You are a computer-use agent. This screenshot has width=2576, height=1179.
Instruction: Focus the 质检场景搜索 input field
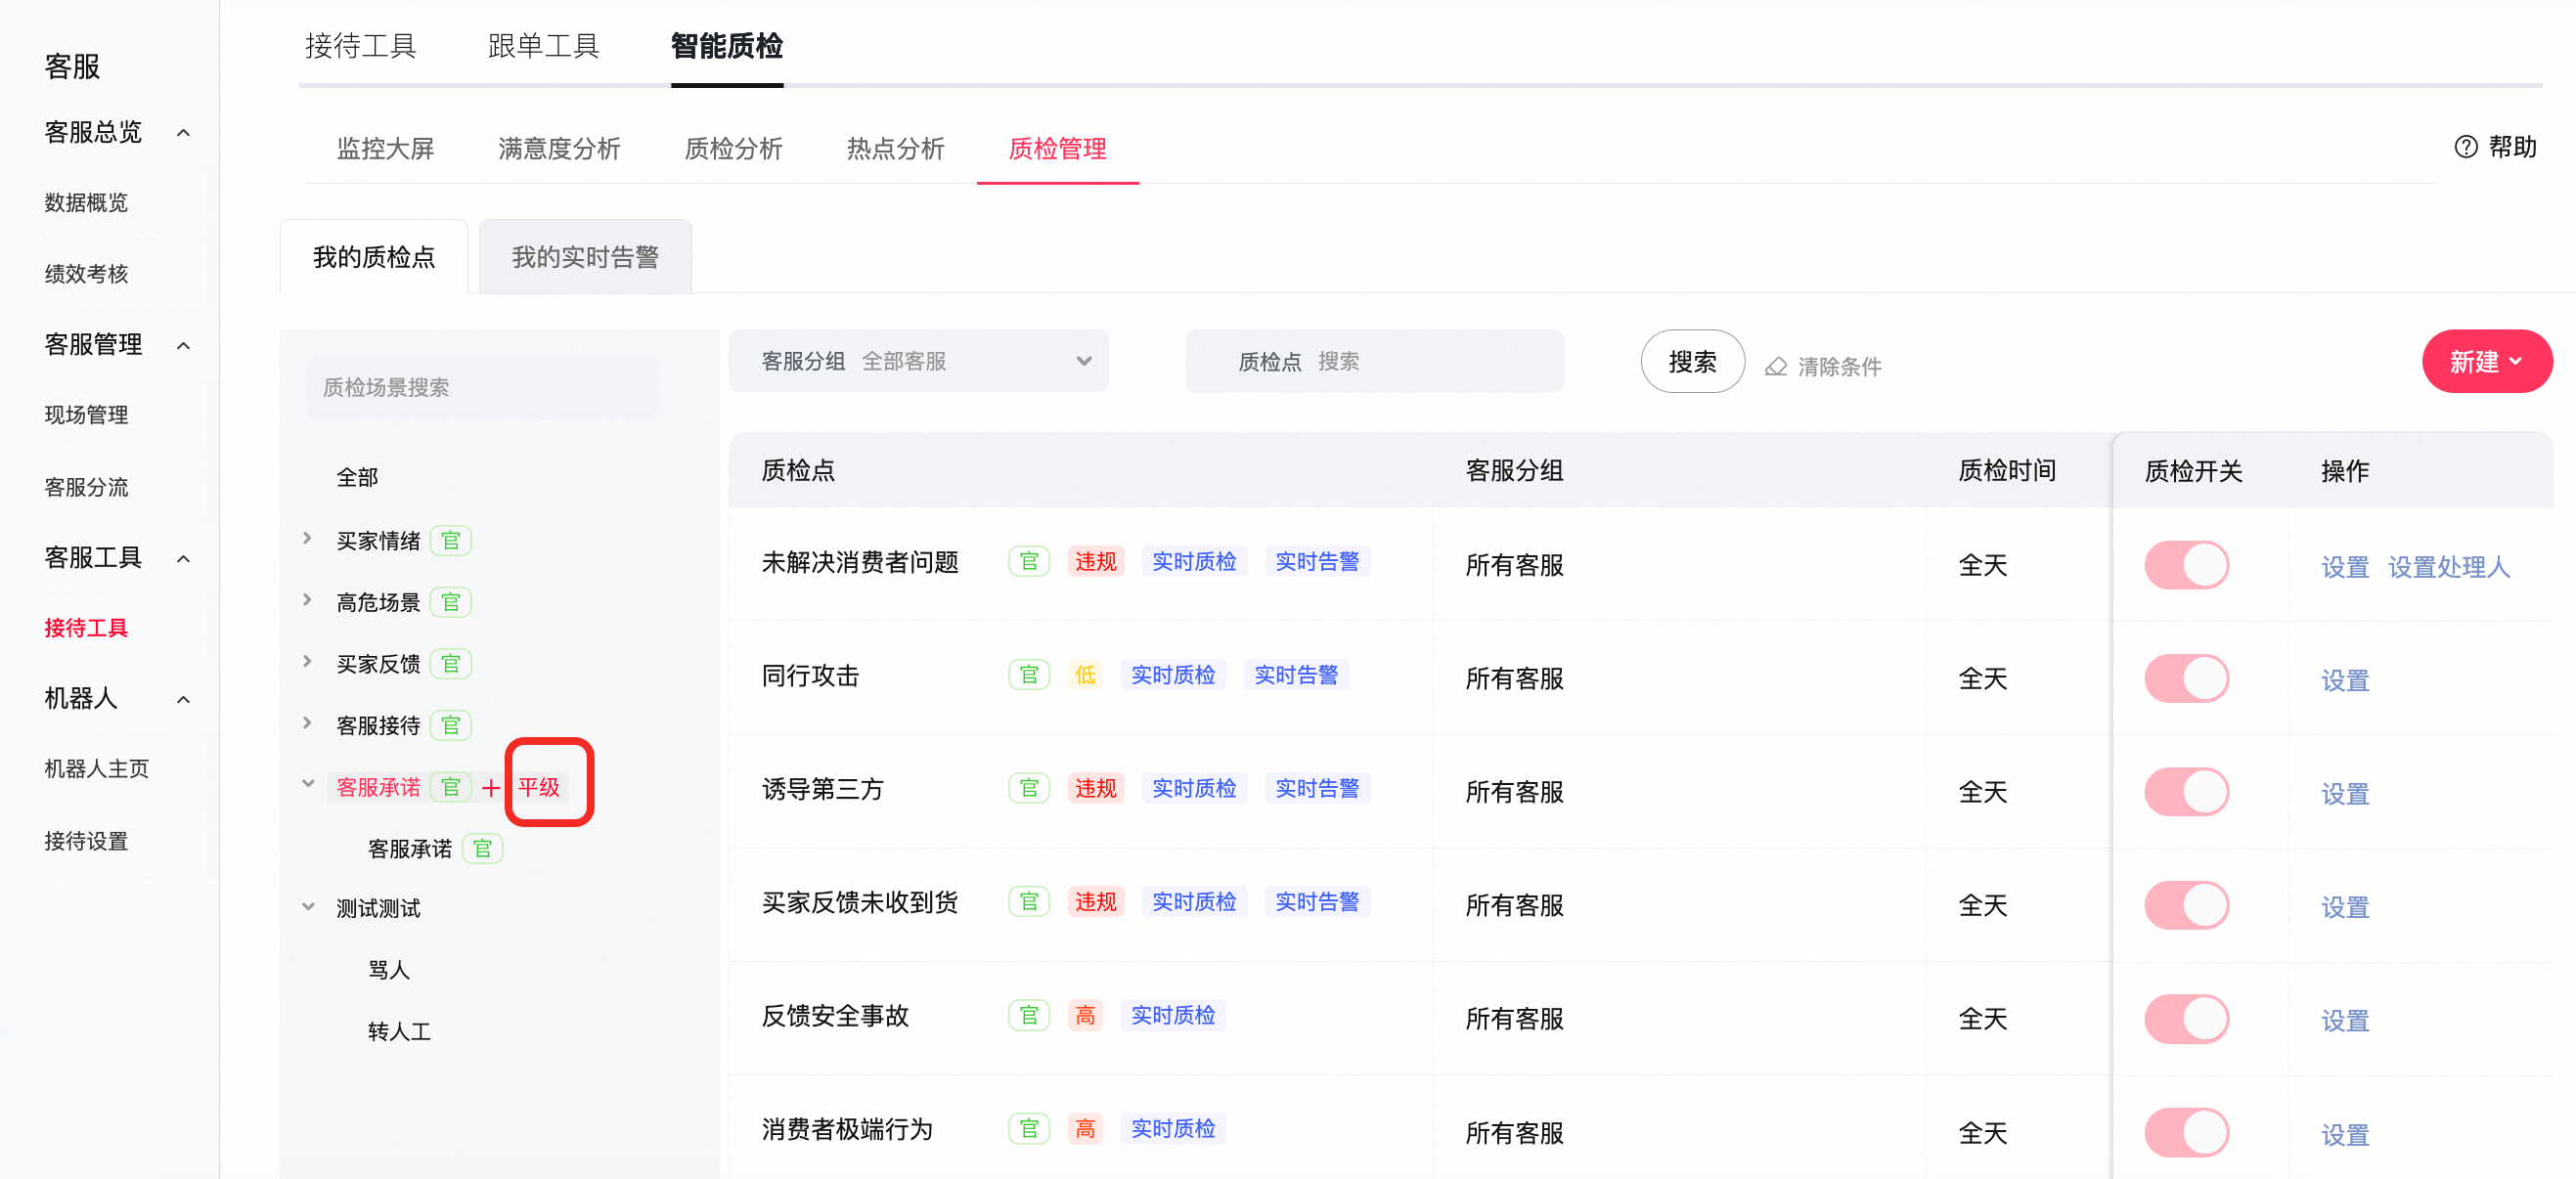point(482,388)
